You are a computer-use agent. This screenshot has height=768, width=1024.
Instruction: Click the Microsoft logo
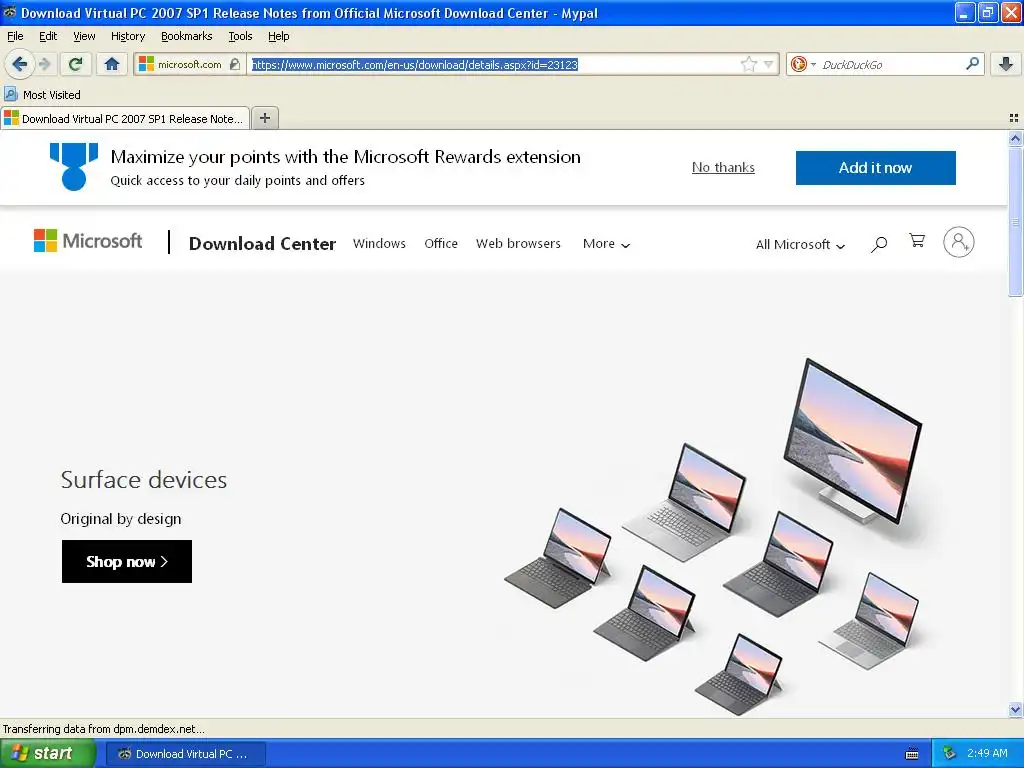[x=88, y=240]
